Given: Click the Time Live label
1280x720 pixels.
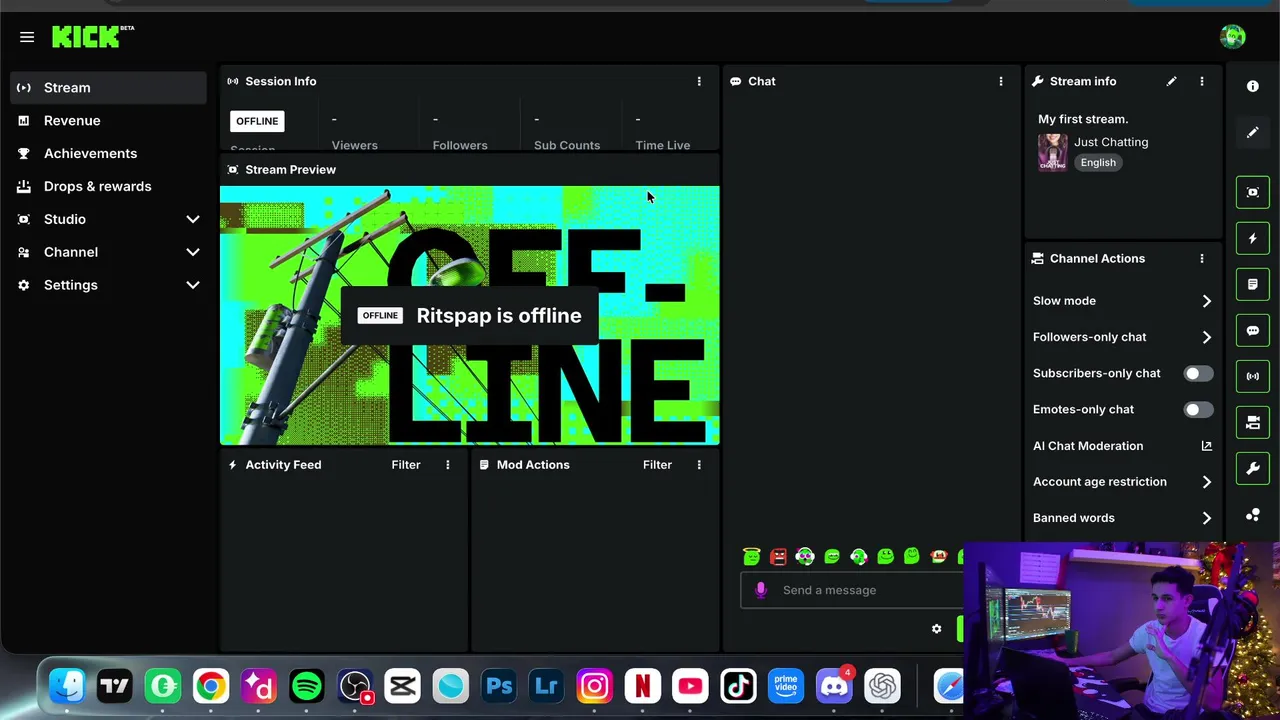Looking at the screenshot, I should 663,145.
